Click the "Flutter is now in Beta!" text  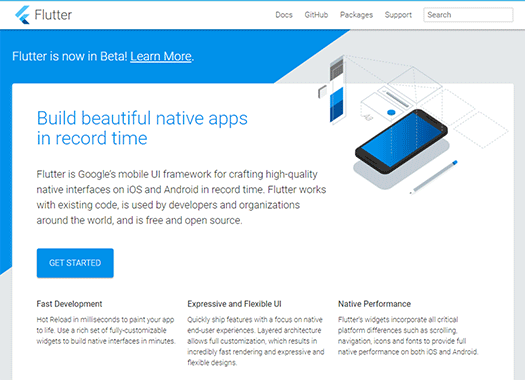click(70, 56)
